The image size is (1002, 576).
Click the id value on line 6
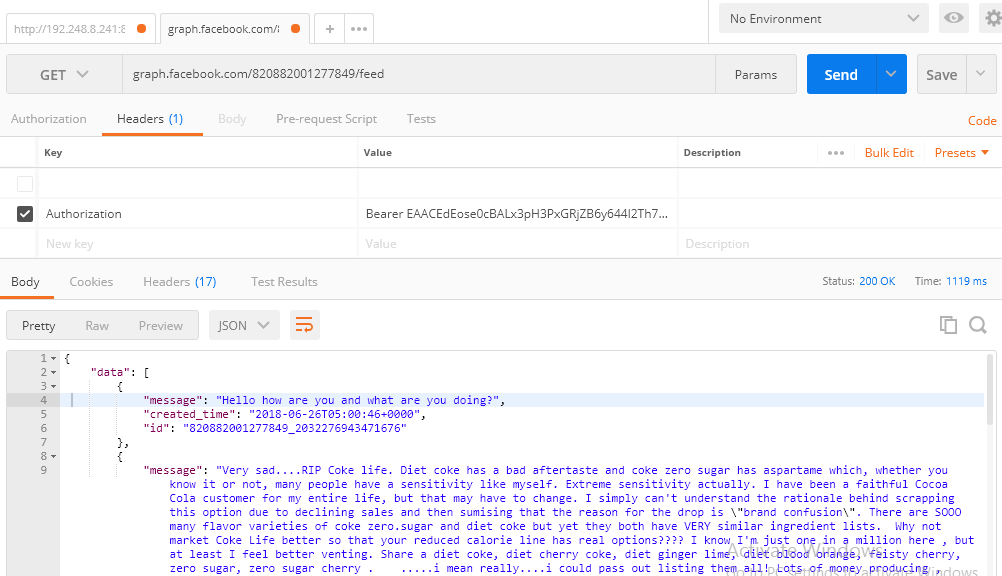(295, 428)
